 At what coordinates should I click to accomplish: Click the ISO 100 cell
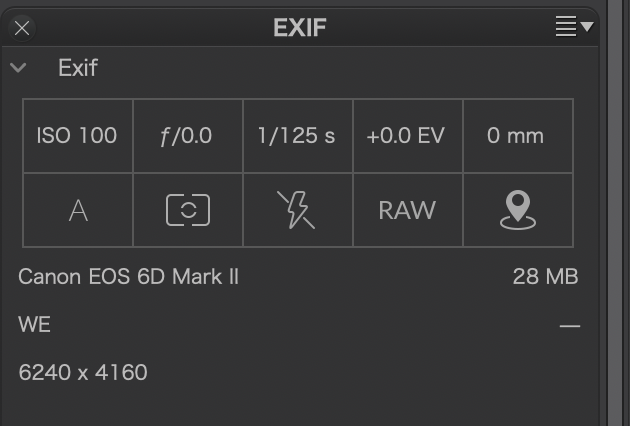[x=78, y=136]
